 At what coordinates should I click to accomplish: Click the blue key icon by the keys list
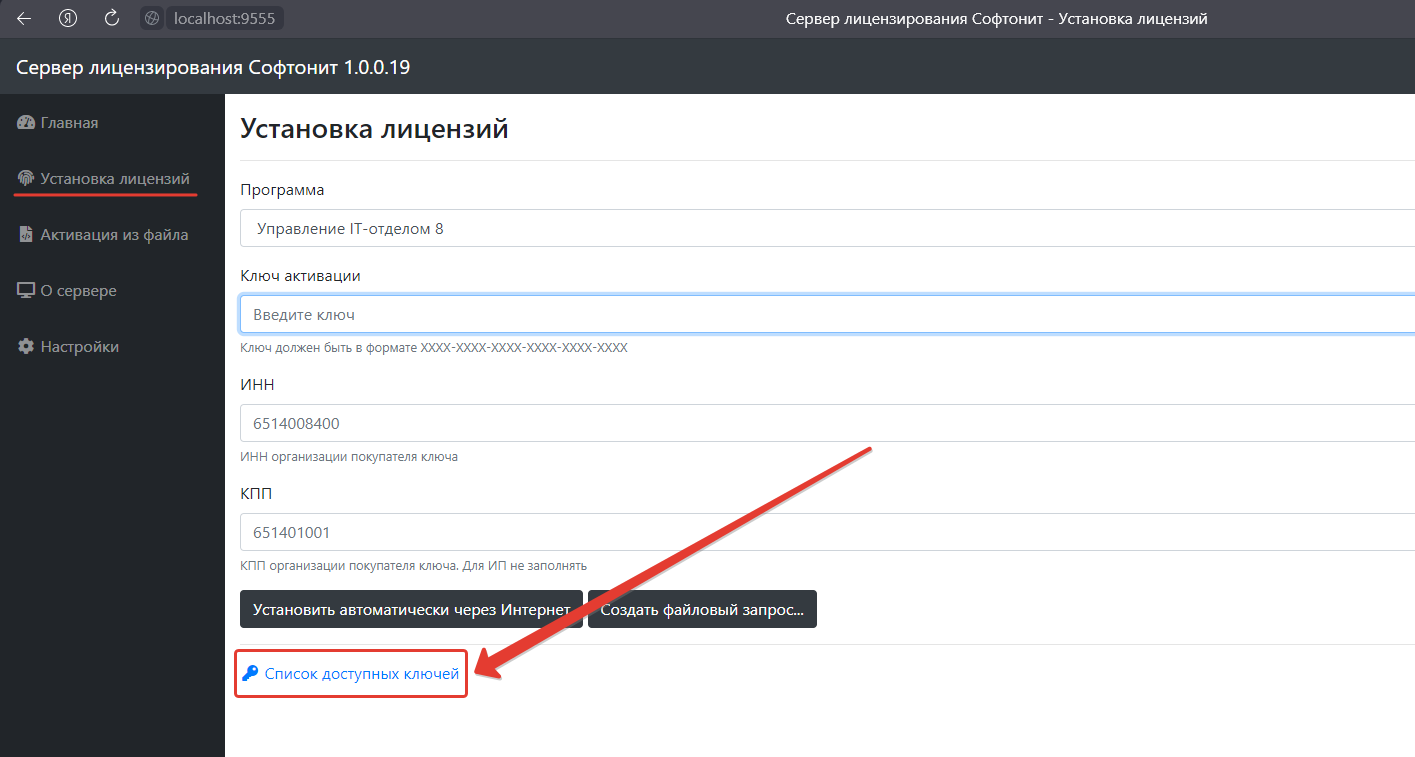click(250, 674)
